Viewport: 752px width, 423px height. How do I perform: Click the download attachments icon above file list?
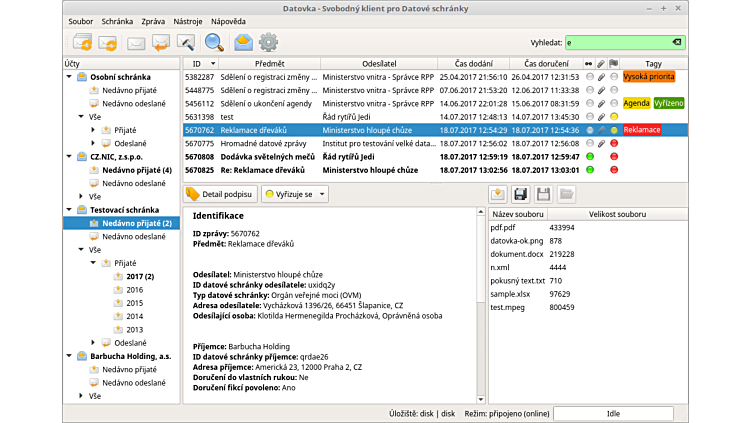click(x=497, y=194)
